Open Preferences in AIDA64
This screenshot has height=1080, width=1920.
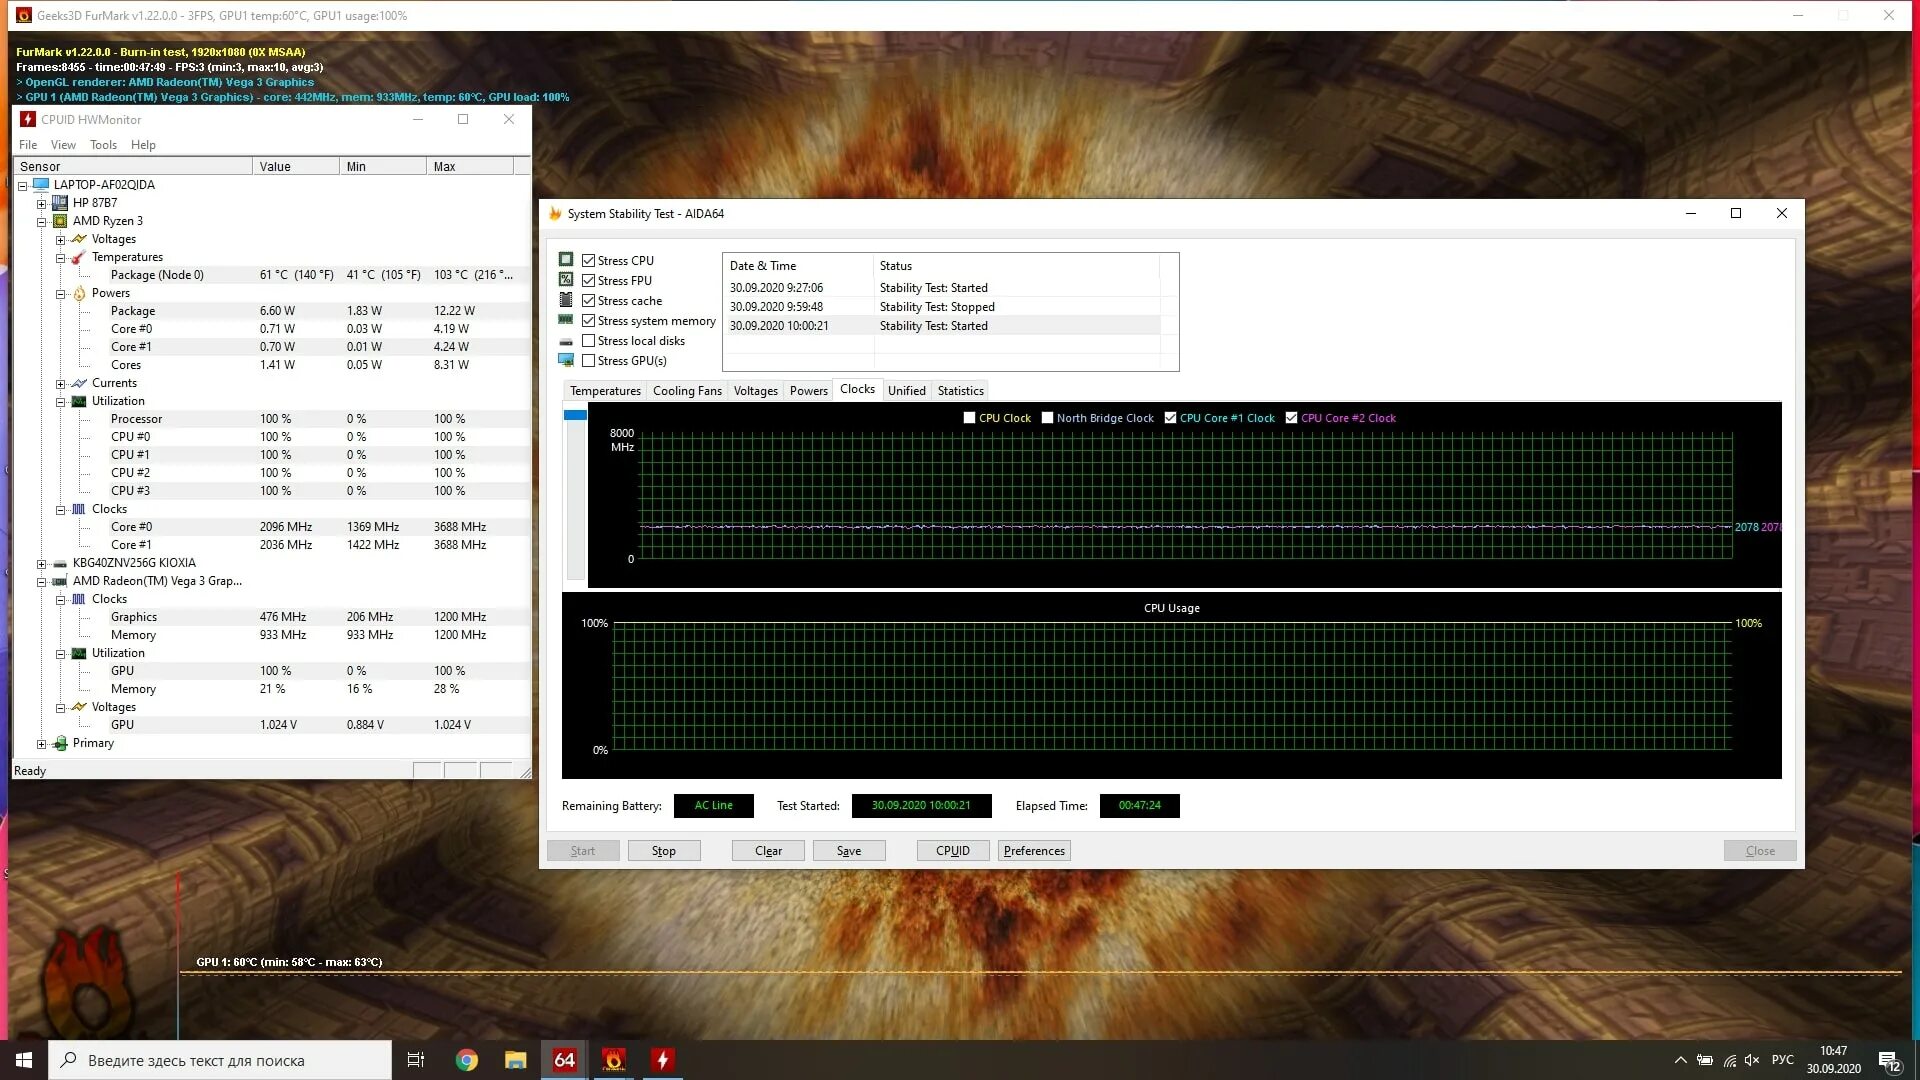pyautogui.click(x=1034, y=851)
